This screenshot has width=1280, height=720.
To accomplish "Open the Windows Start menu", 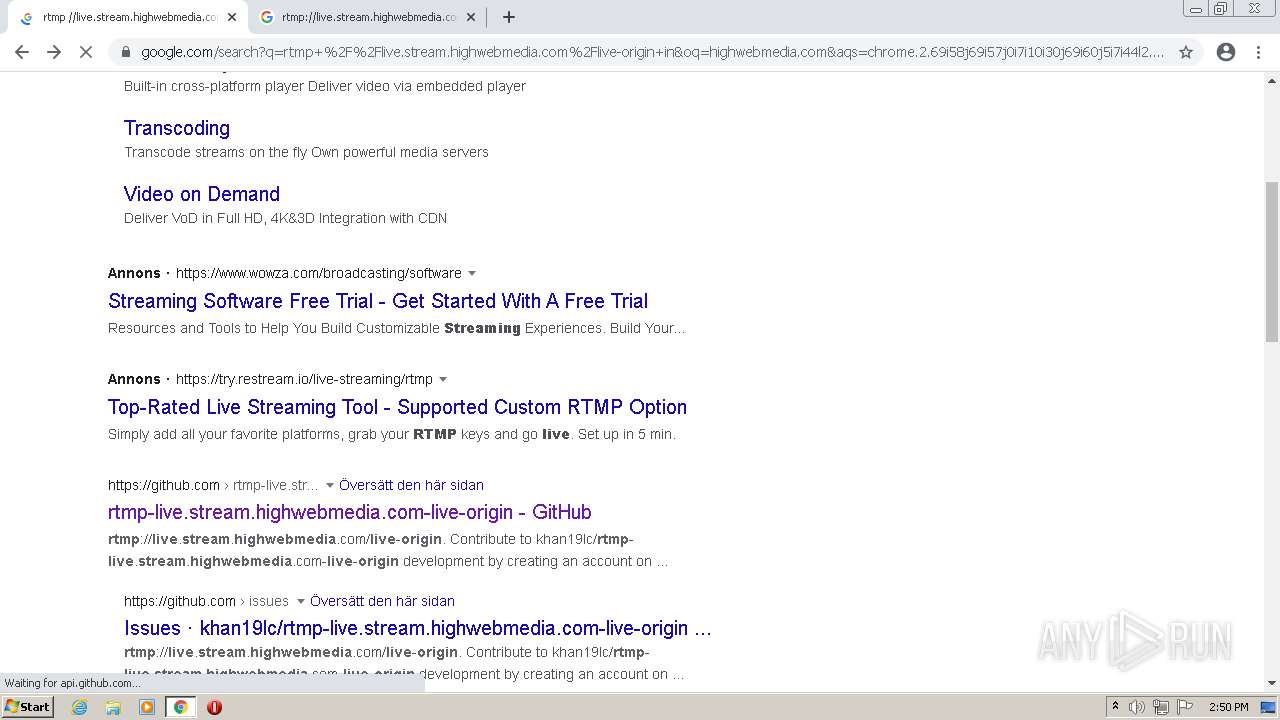I will click(x=27, y=707).
